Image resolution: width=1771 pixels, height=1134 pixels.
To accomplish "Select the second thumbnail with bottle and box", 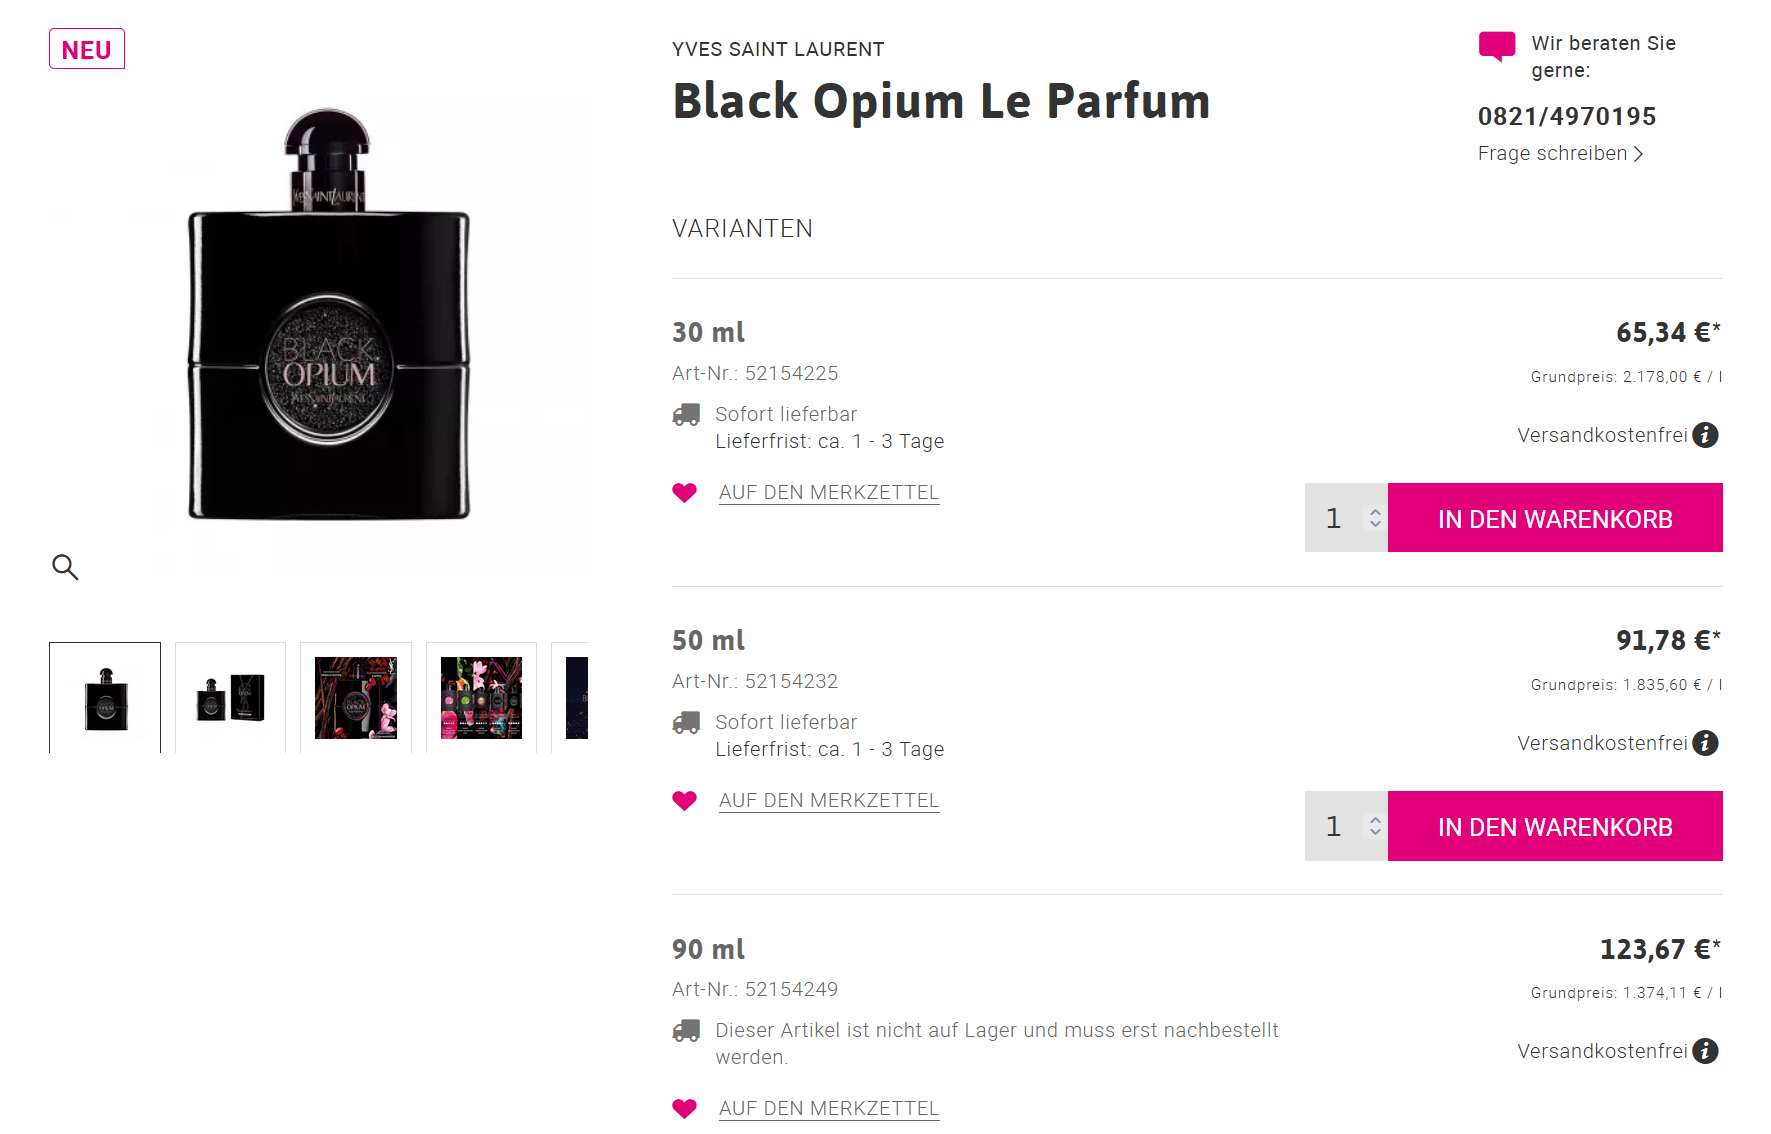I will 231,698.
